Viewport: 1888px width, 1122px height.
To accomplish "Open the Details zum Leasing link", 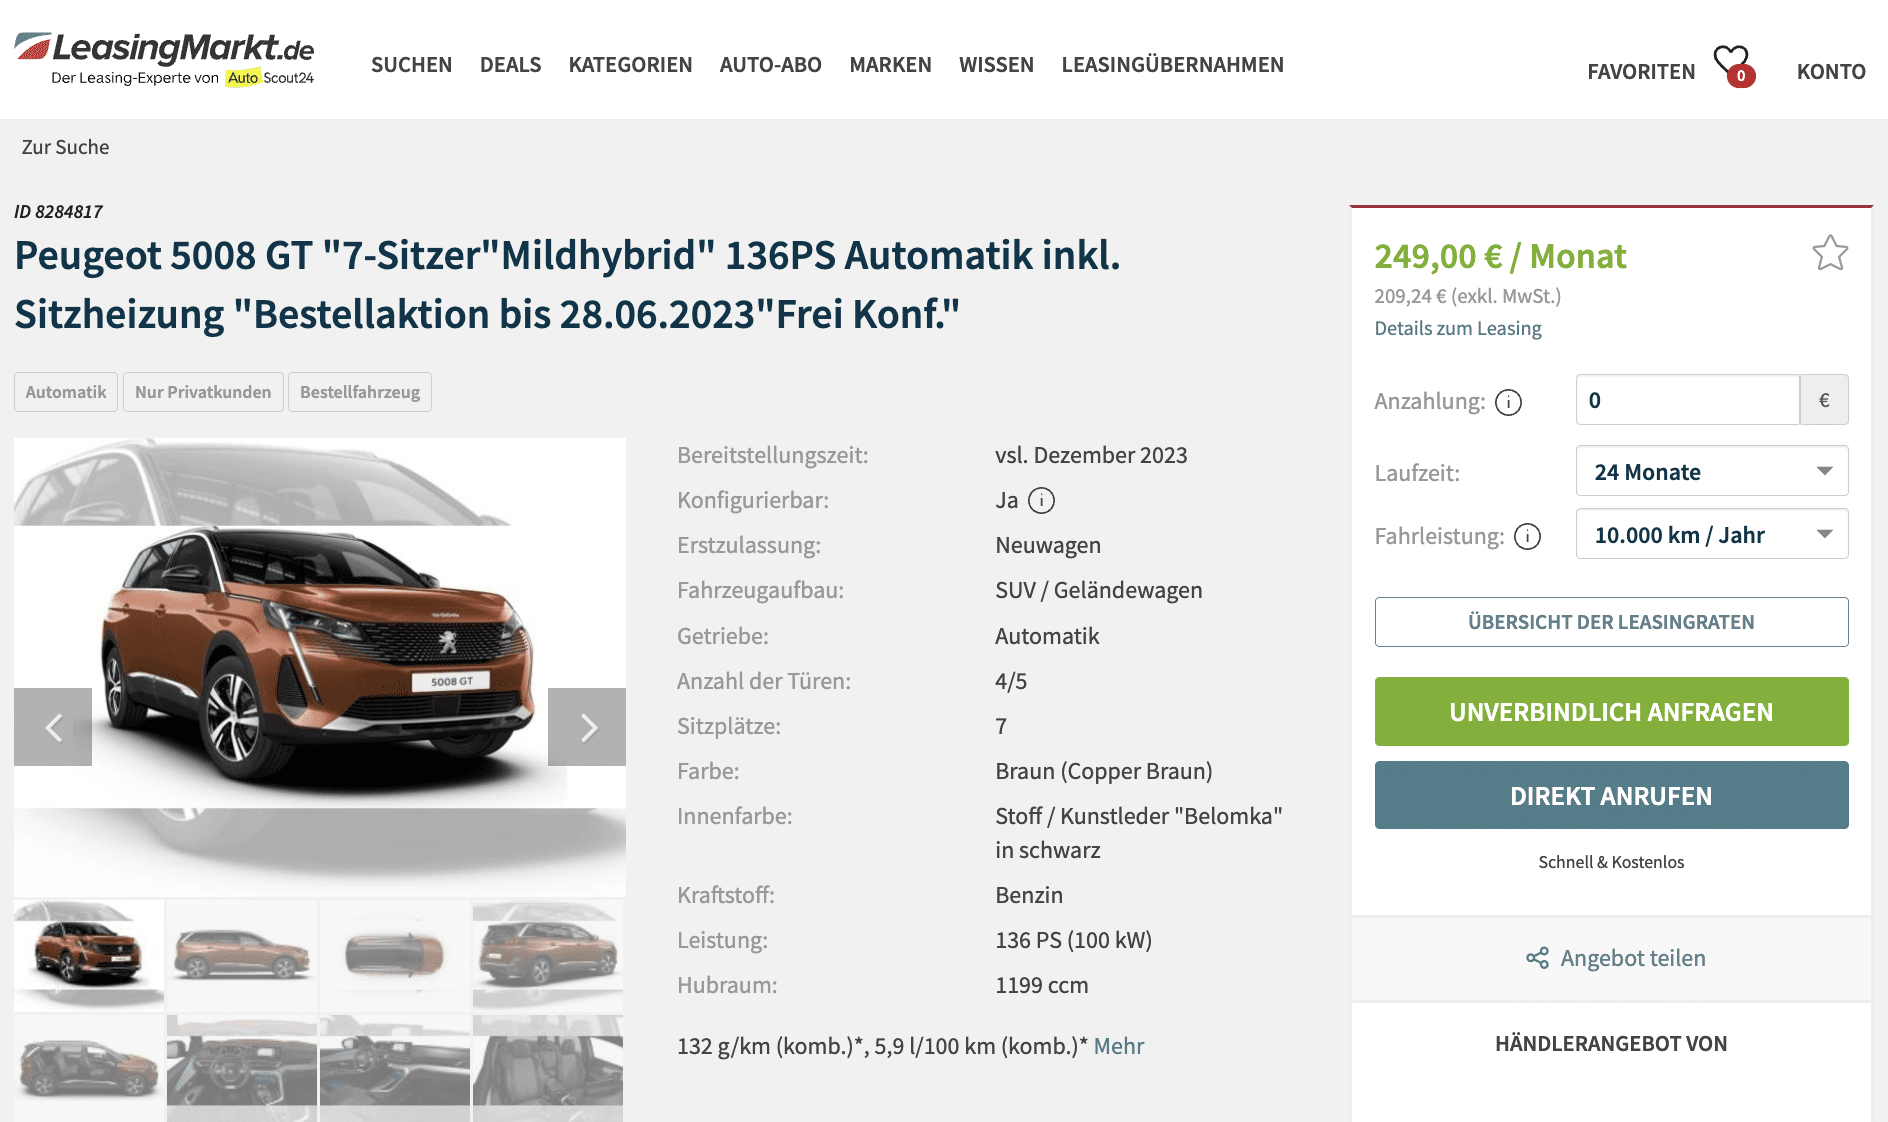I will [1457, 328].
